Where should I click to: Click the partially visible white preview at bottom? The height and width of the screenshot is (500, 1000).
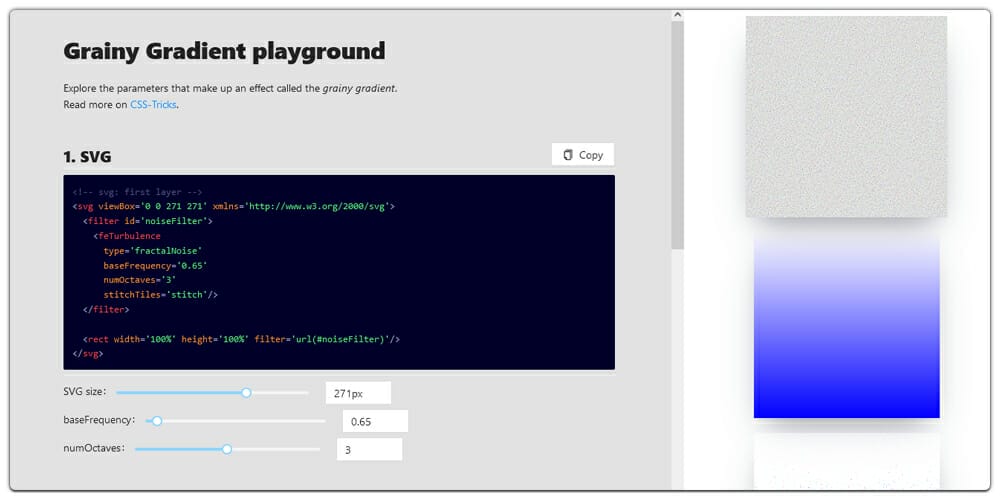(846, 460)
